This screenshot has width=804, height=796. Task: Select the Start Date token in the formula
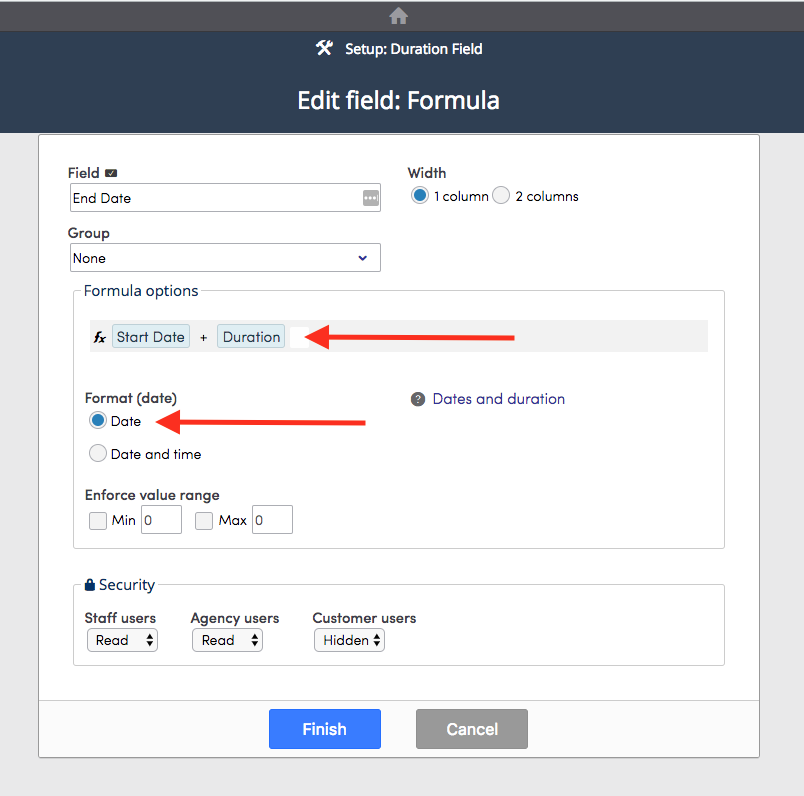(150, 336)
